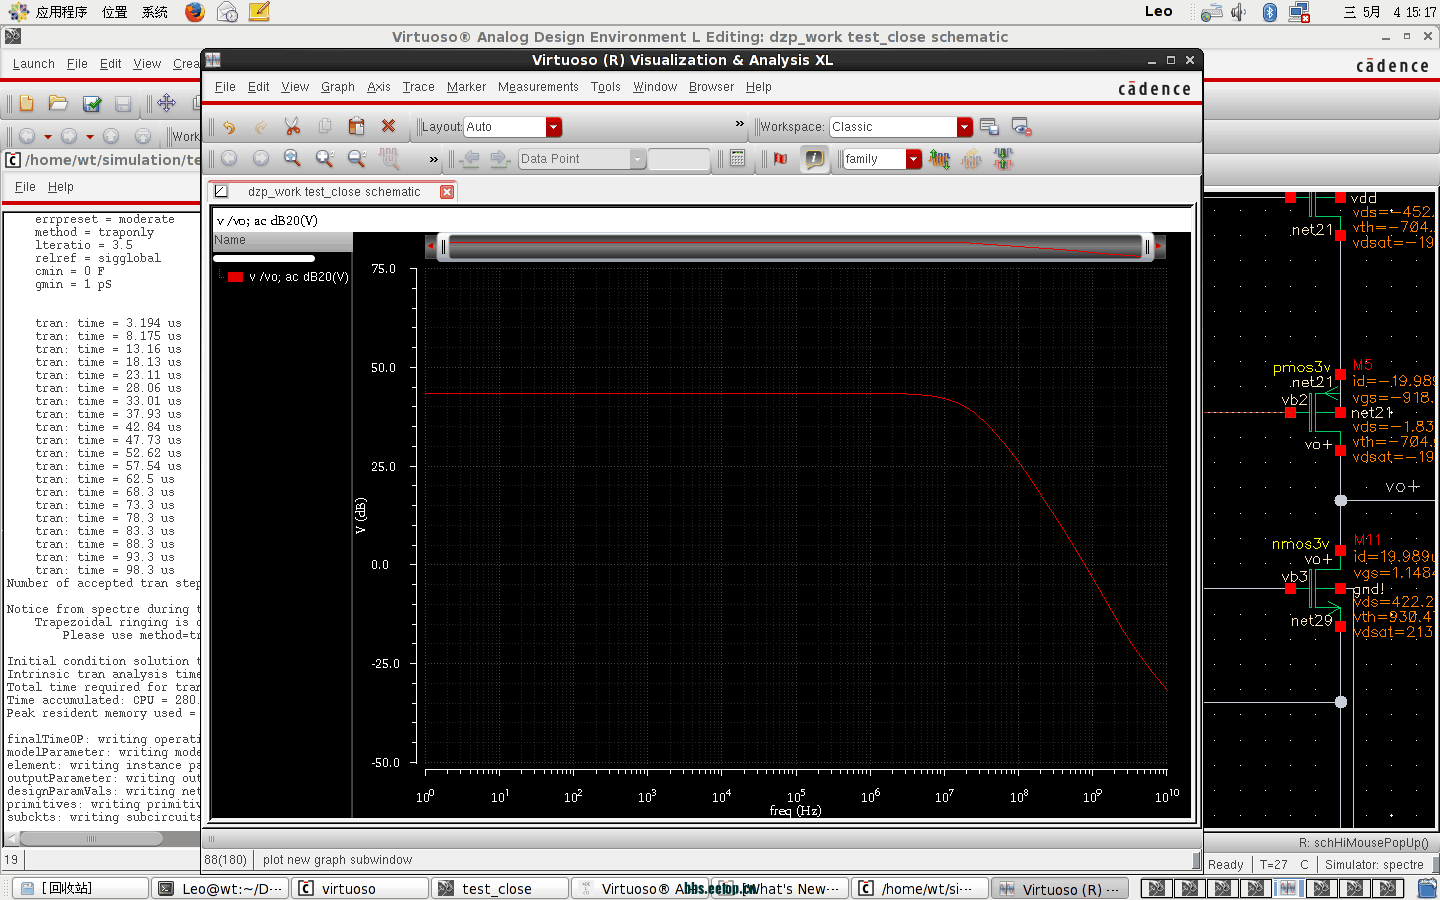The image size is (1440, 900).
Task: Select the dzp_work test_close schematic tab
Action: [x=334, y=191]
